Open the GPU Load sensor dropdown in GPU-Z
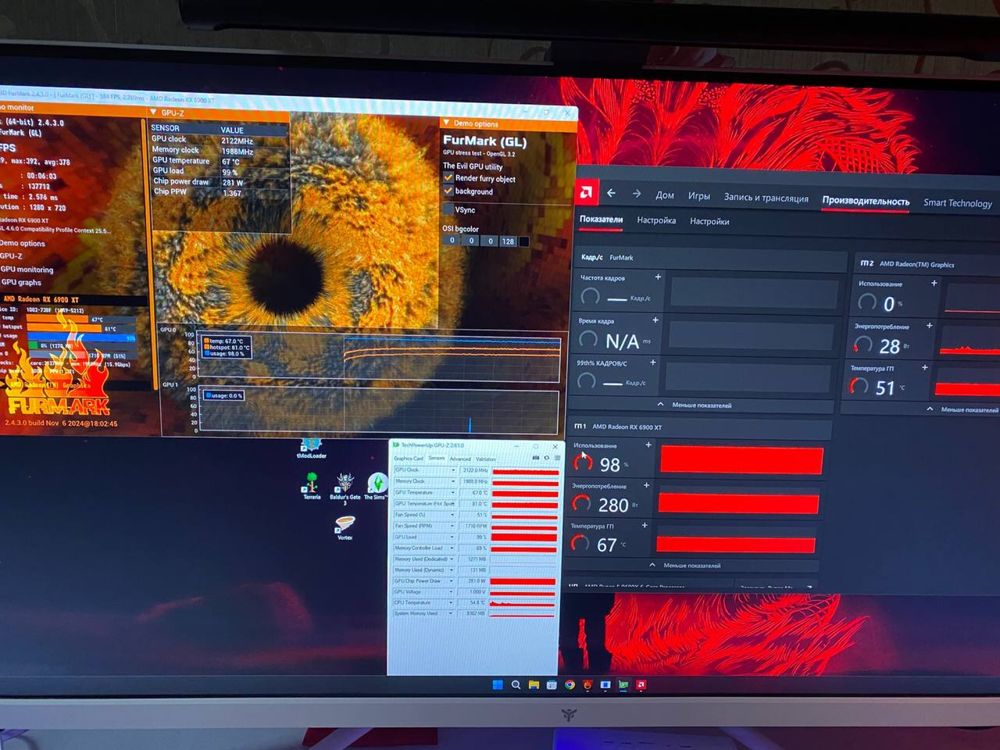1000x750 pixels. (x=453, y=537)
